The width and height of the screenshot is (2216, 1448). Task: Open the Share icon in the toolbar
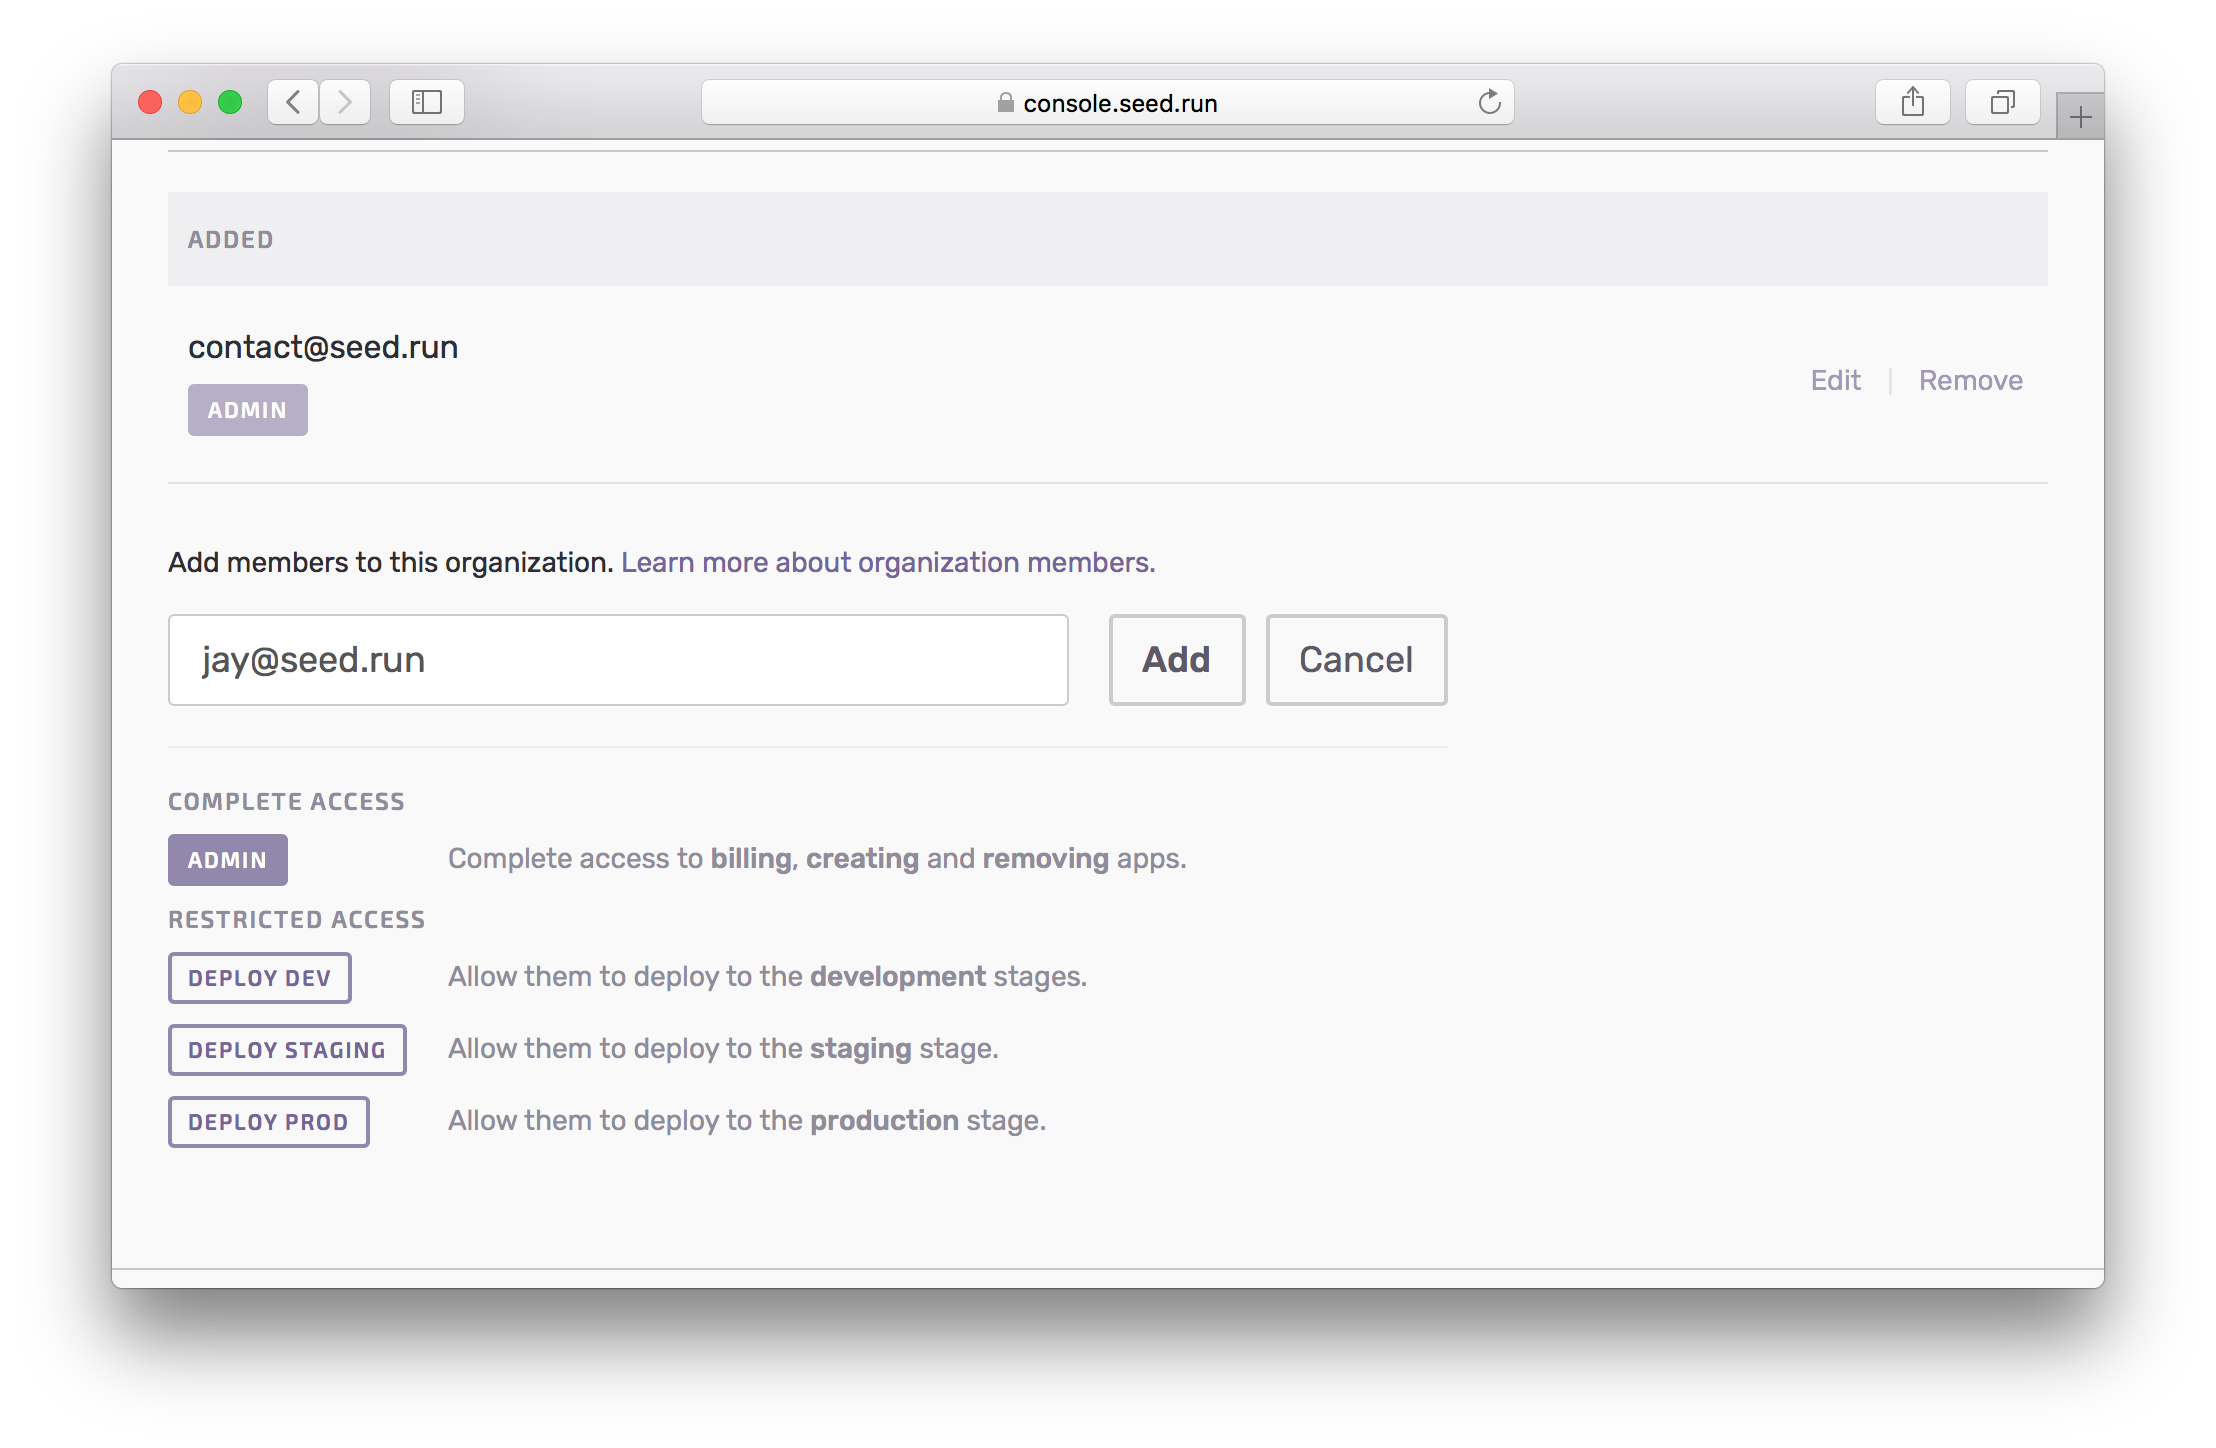coord(1912,102)
